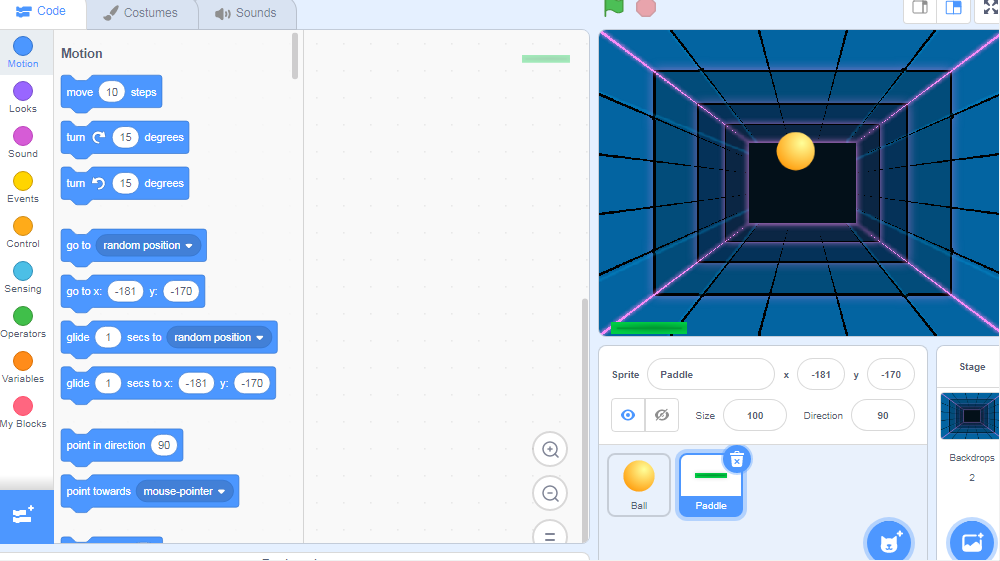Zoom in the code workspace
Viewport: 1000px width, 561px height.
click(x=550, y=449)
